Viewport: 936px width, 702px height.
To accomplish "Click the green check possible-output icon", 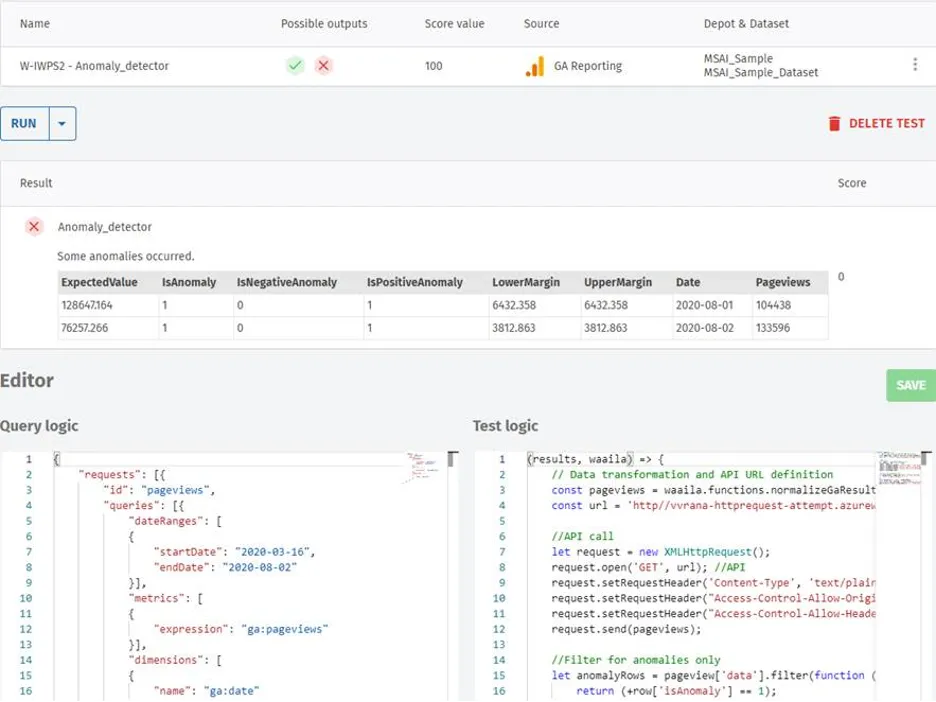I will (295, 65).
